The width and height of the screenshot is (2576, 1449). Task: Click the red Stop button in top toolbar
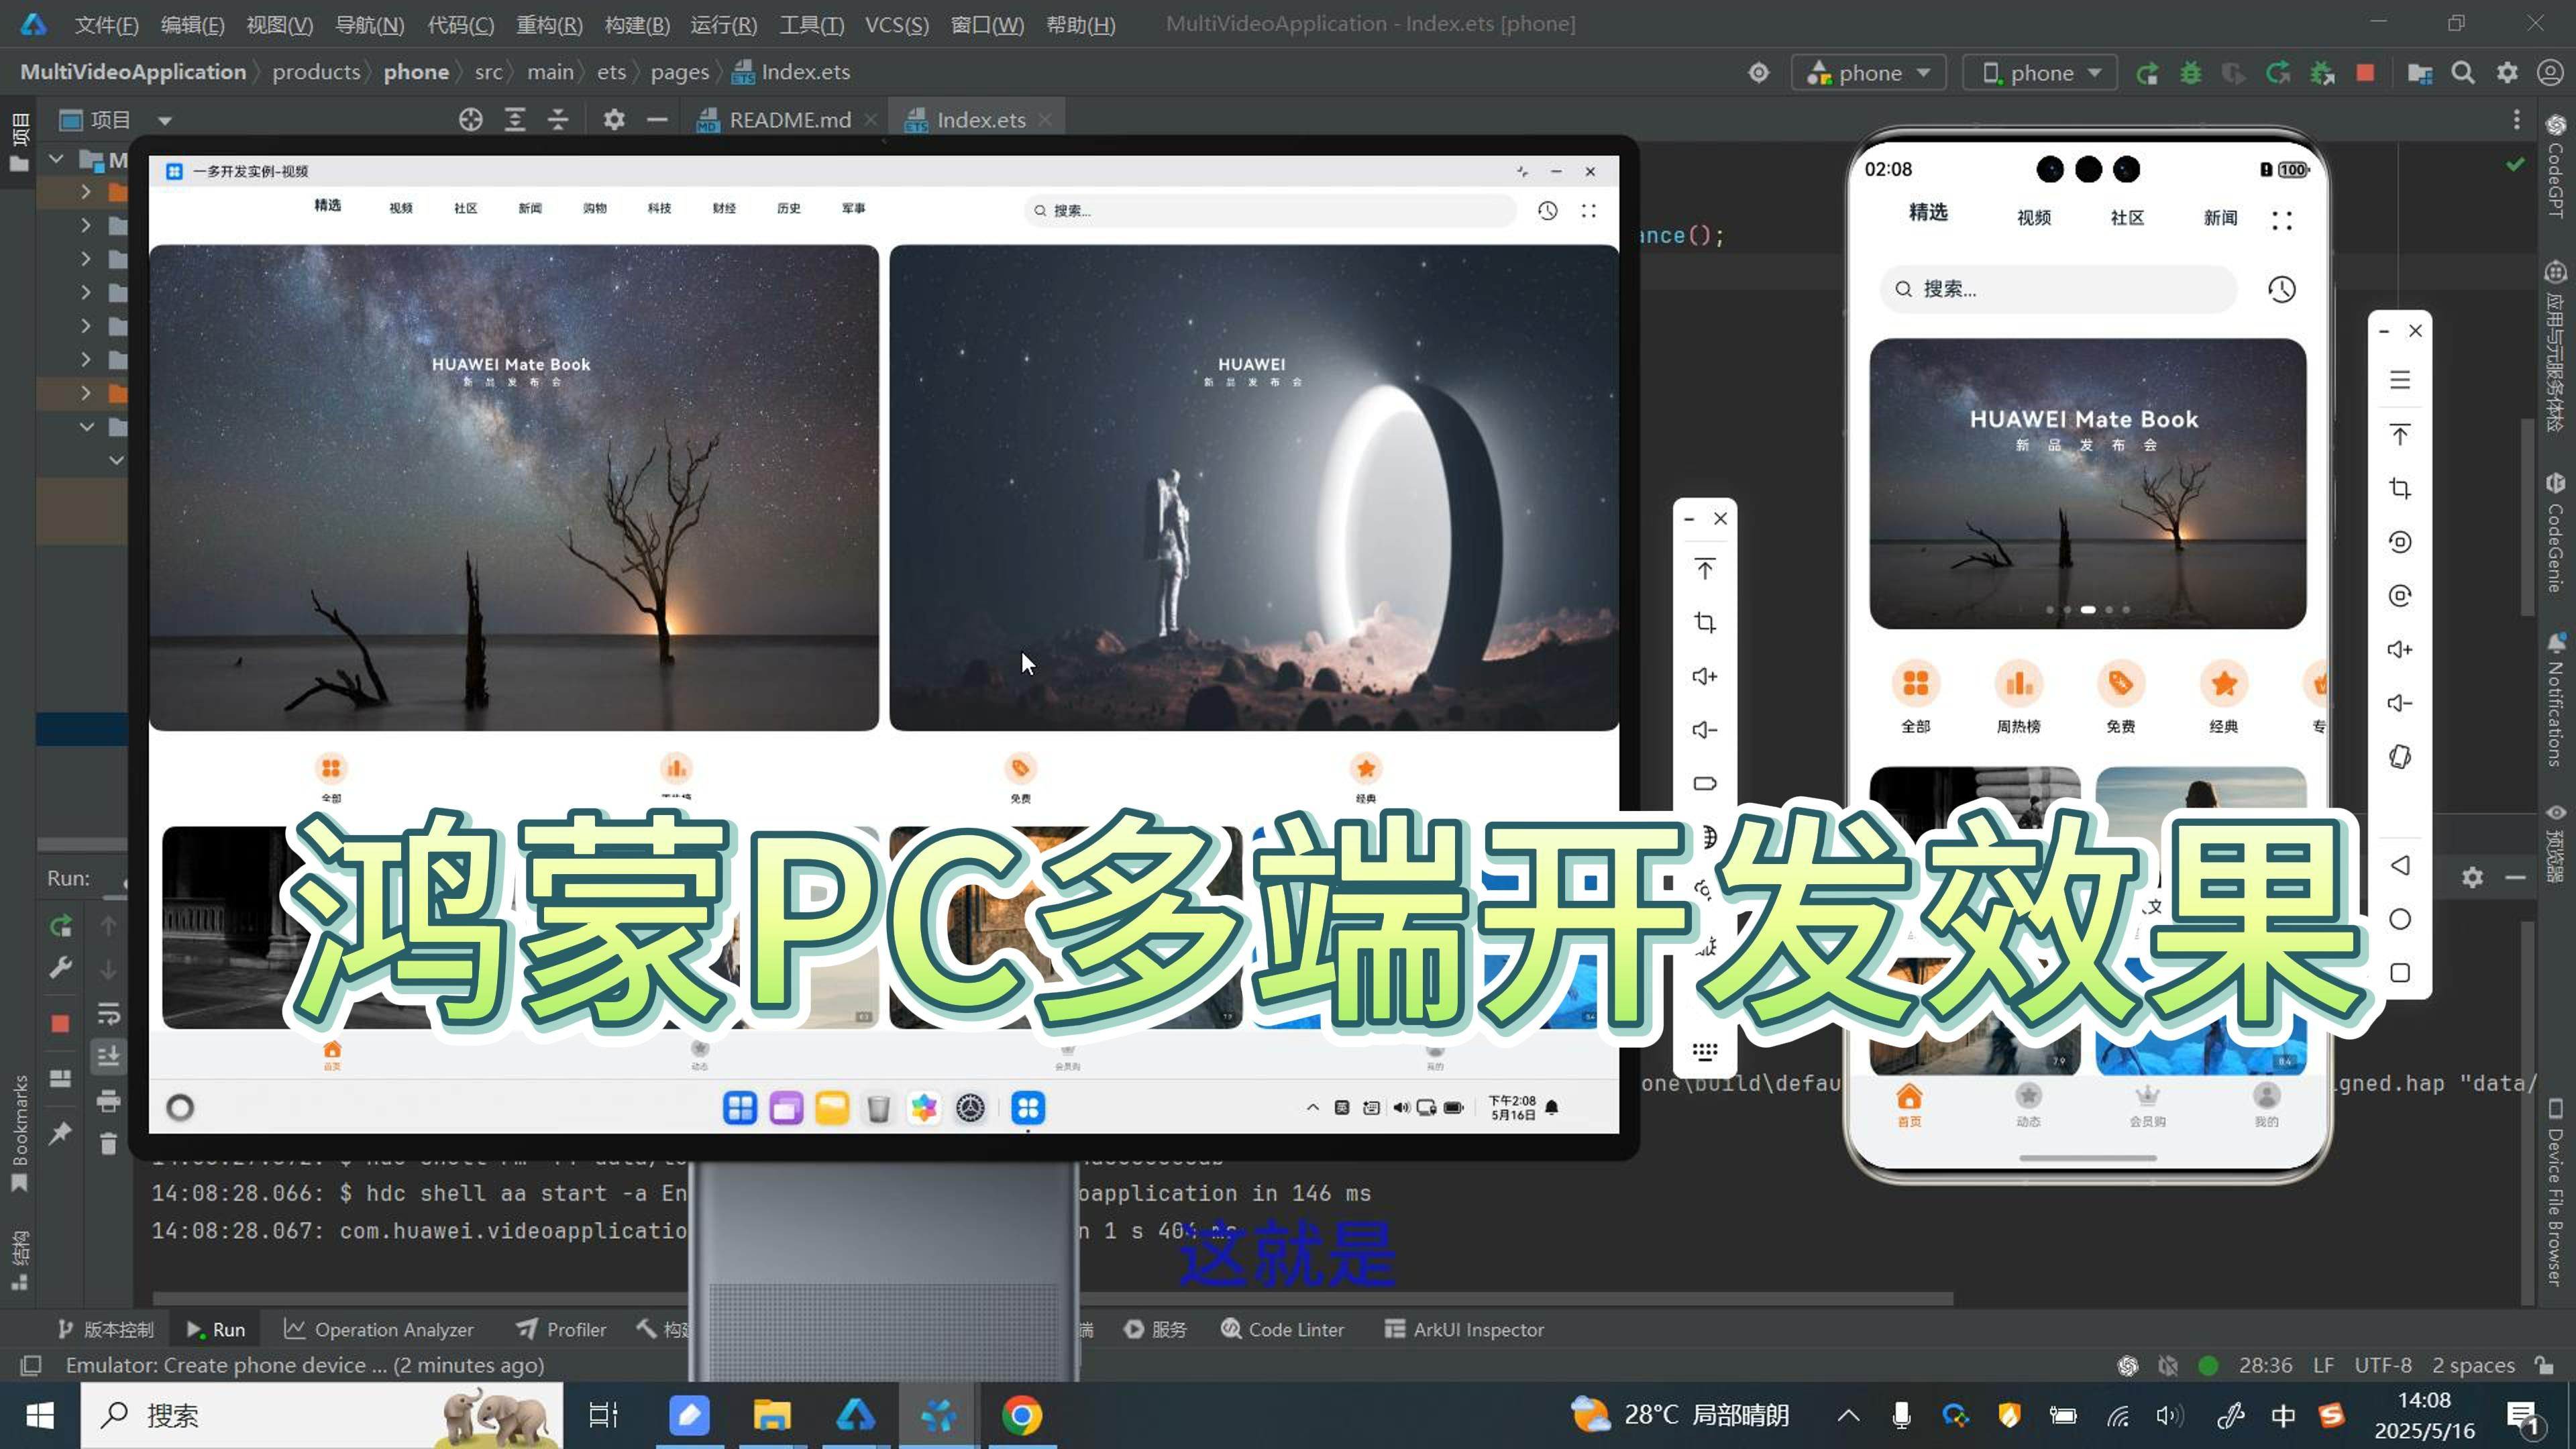coord(2365,72)
